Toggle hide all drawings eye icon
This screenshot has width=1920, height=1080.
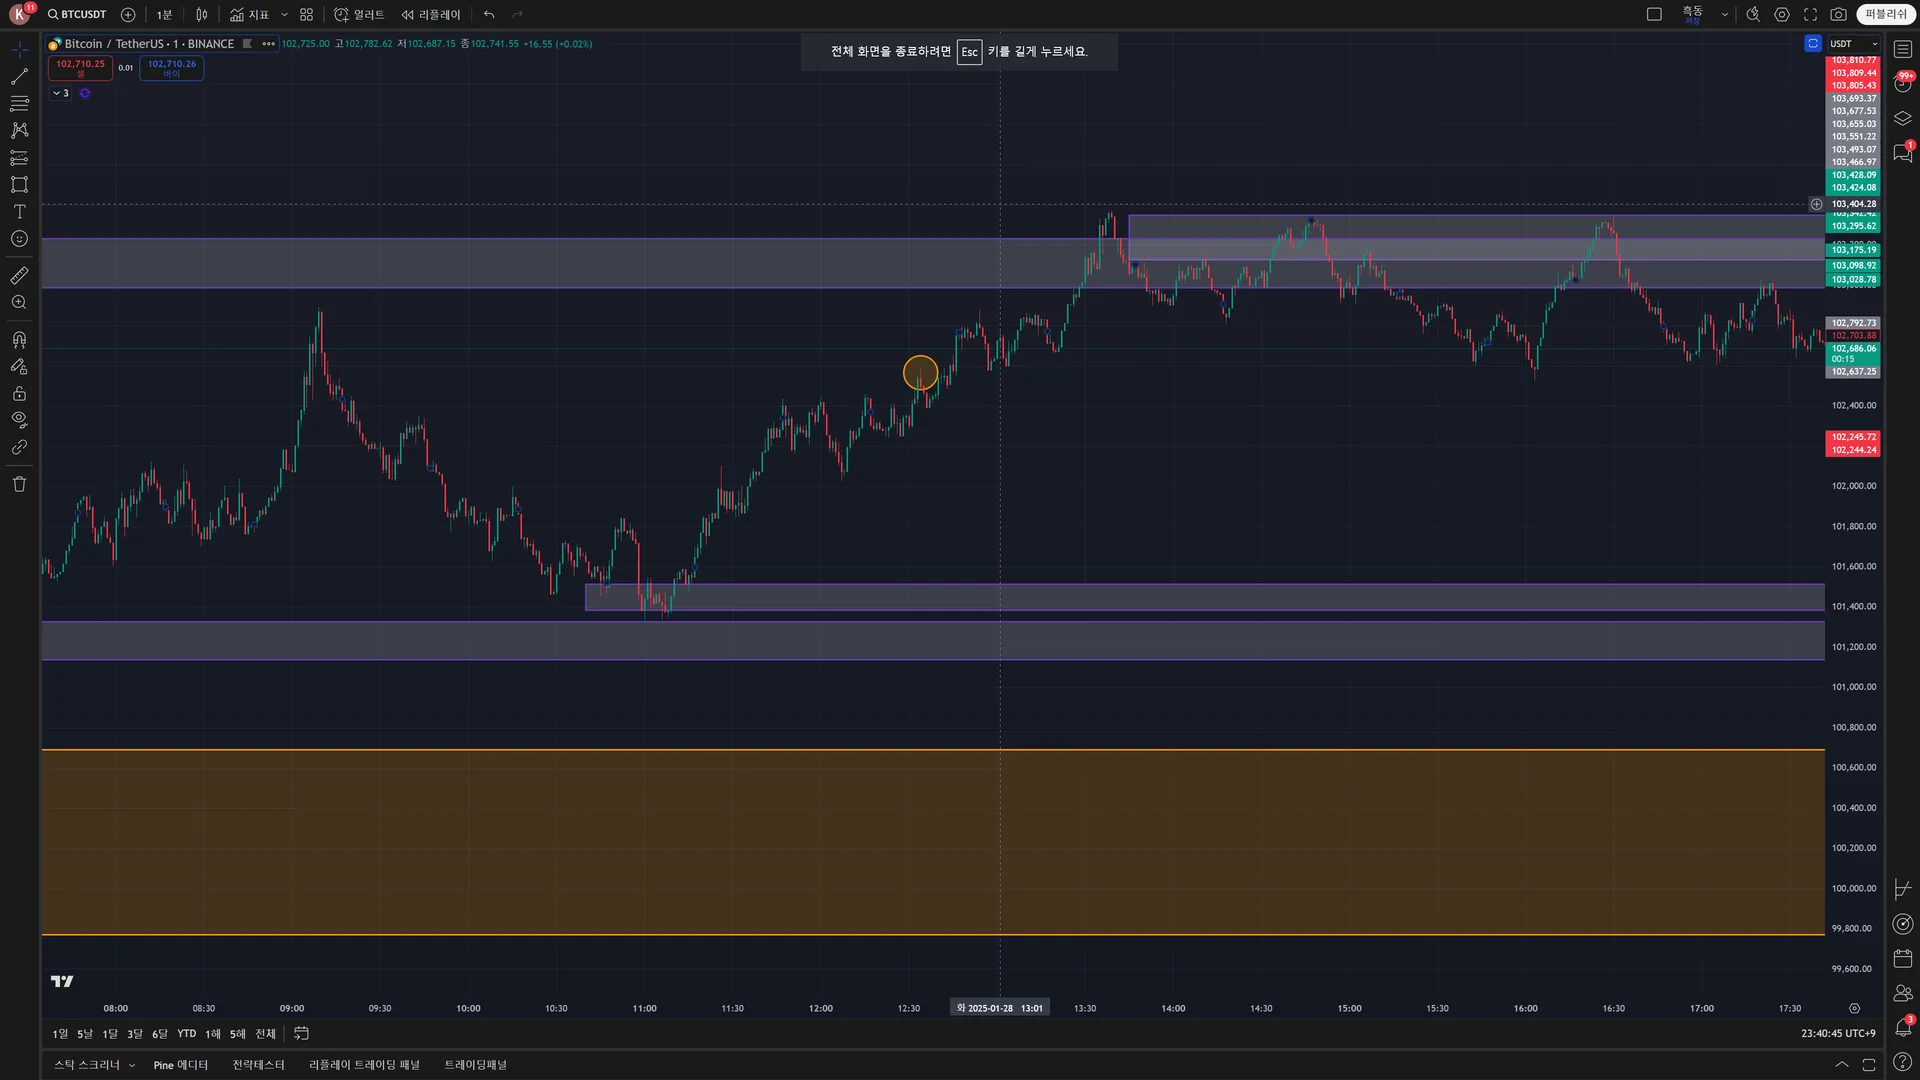[x=19, y=420]
